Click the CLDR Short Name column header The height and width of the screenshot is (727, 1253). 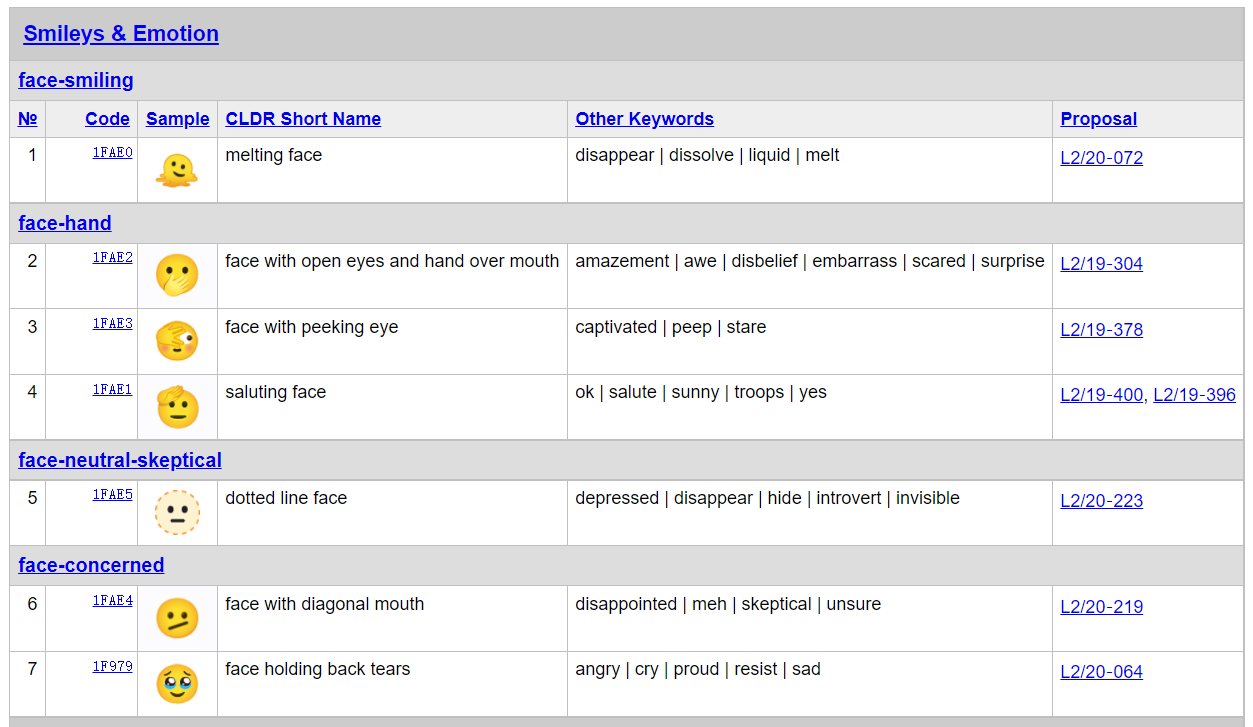tap(303, 119)
